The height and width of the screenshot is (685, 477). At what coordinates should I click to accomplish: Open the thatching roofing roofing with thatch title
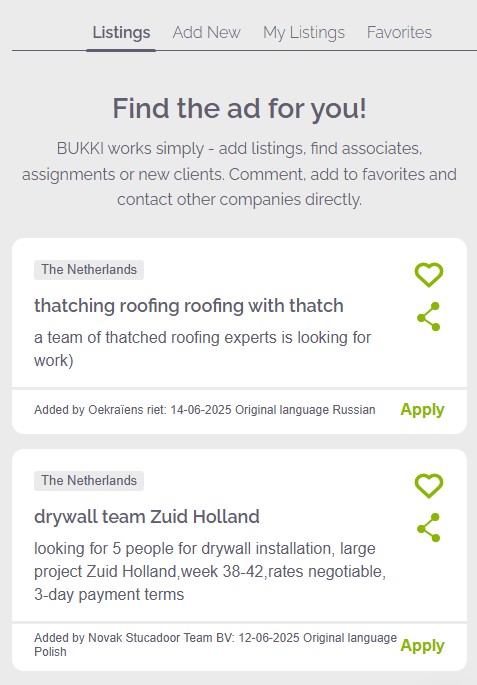[x=189, y=305]
